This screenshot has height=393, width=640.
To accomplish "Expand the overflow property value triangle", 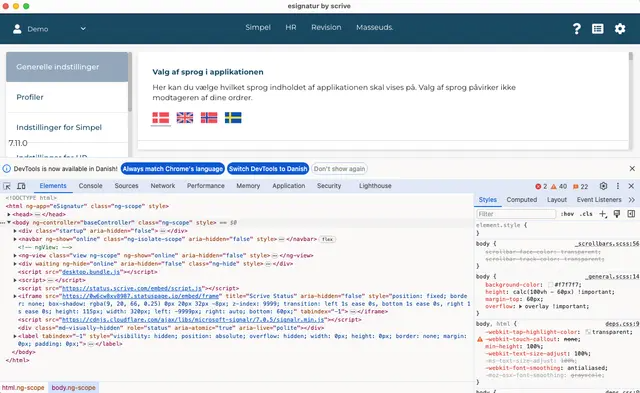I will (x=520, y=306).
